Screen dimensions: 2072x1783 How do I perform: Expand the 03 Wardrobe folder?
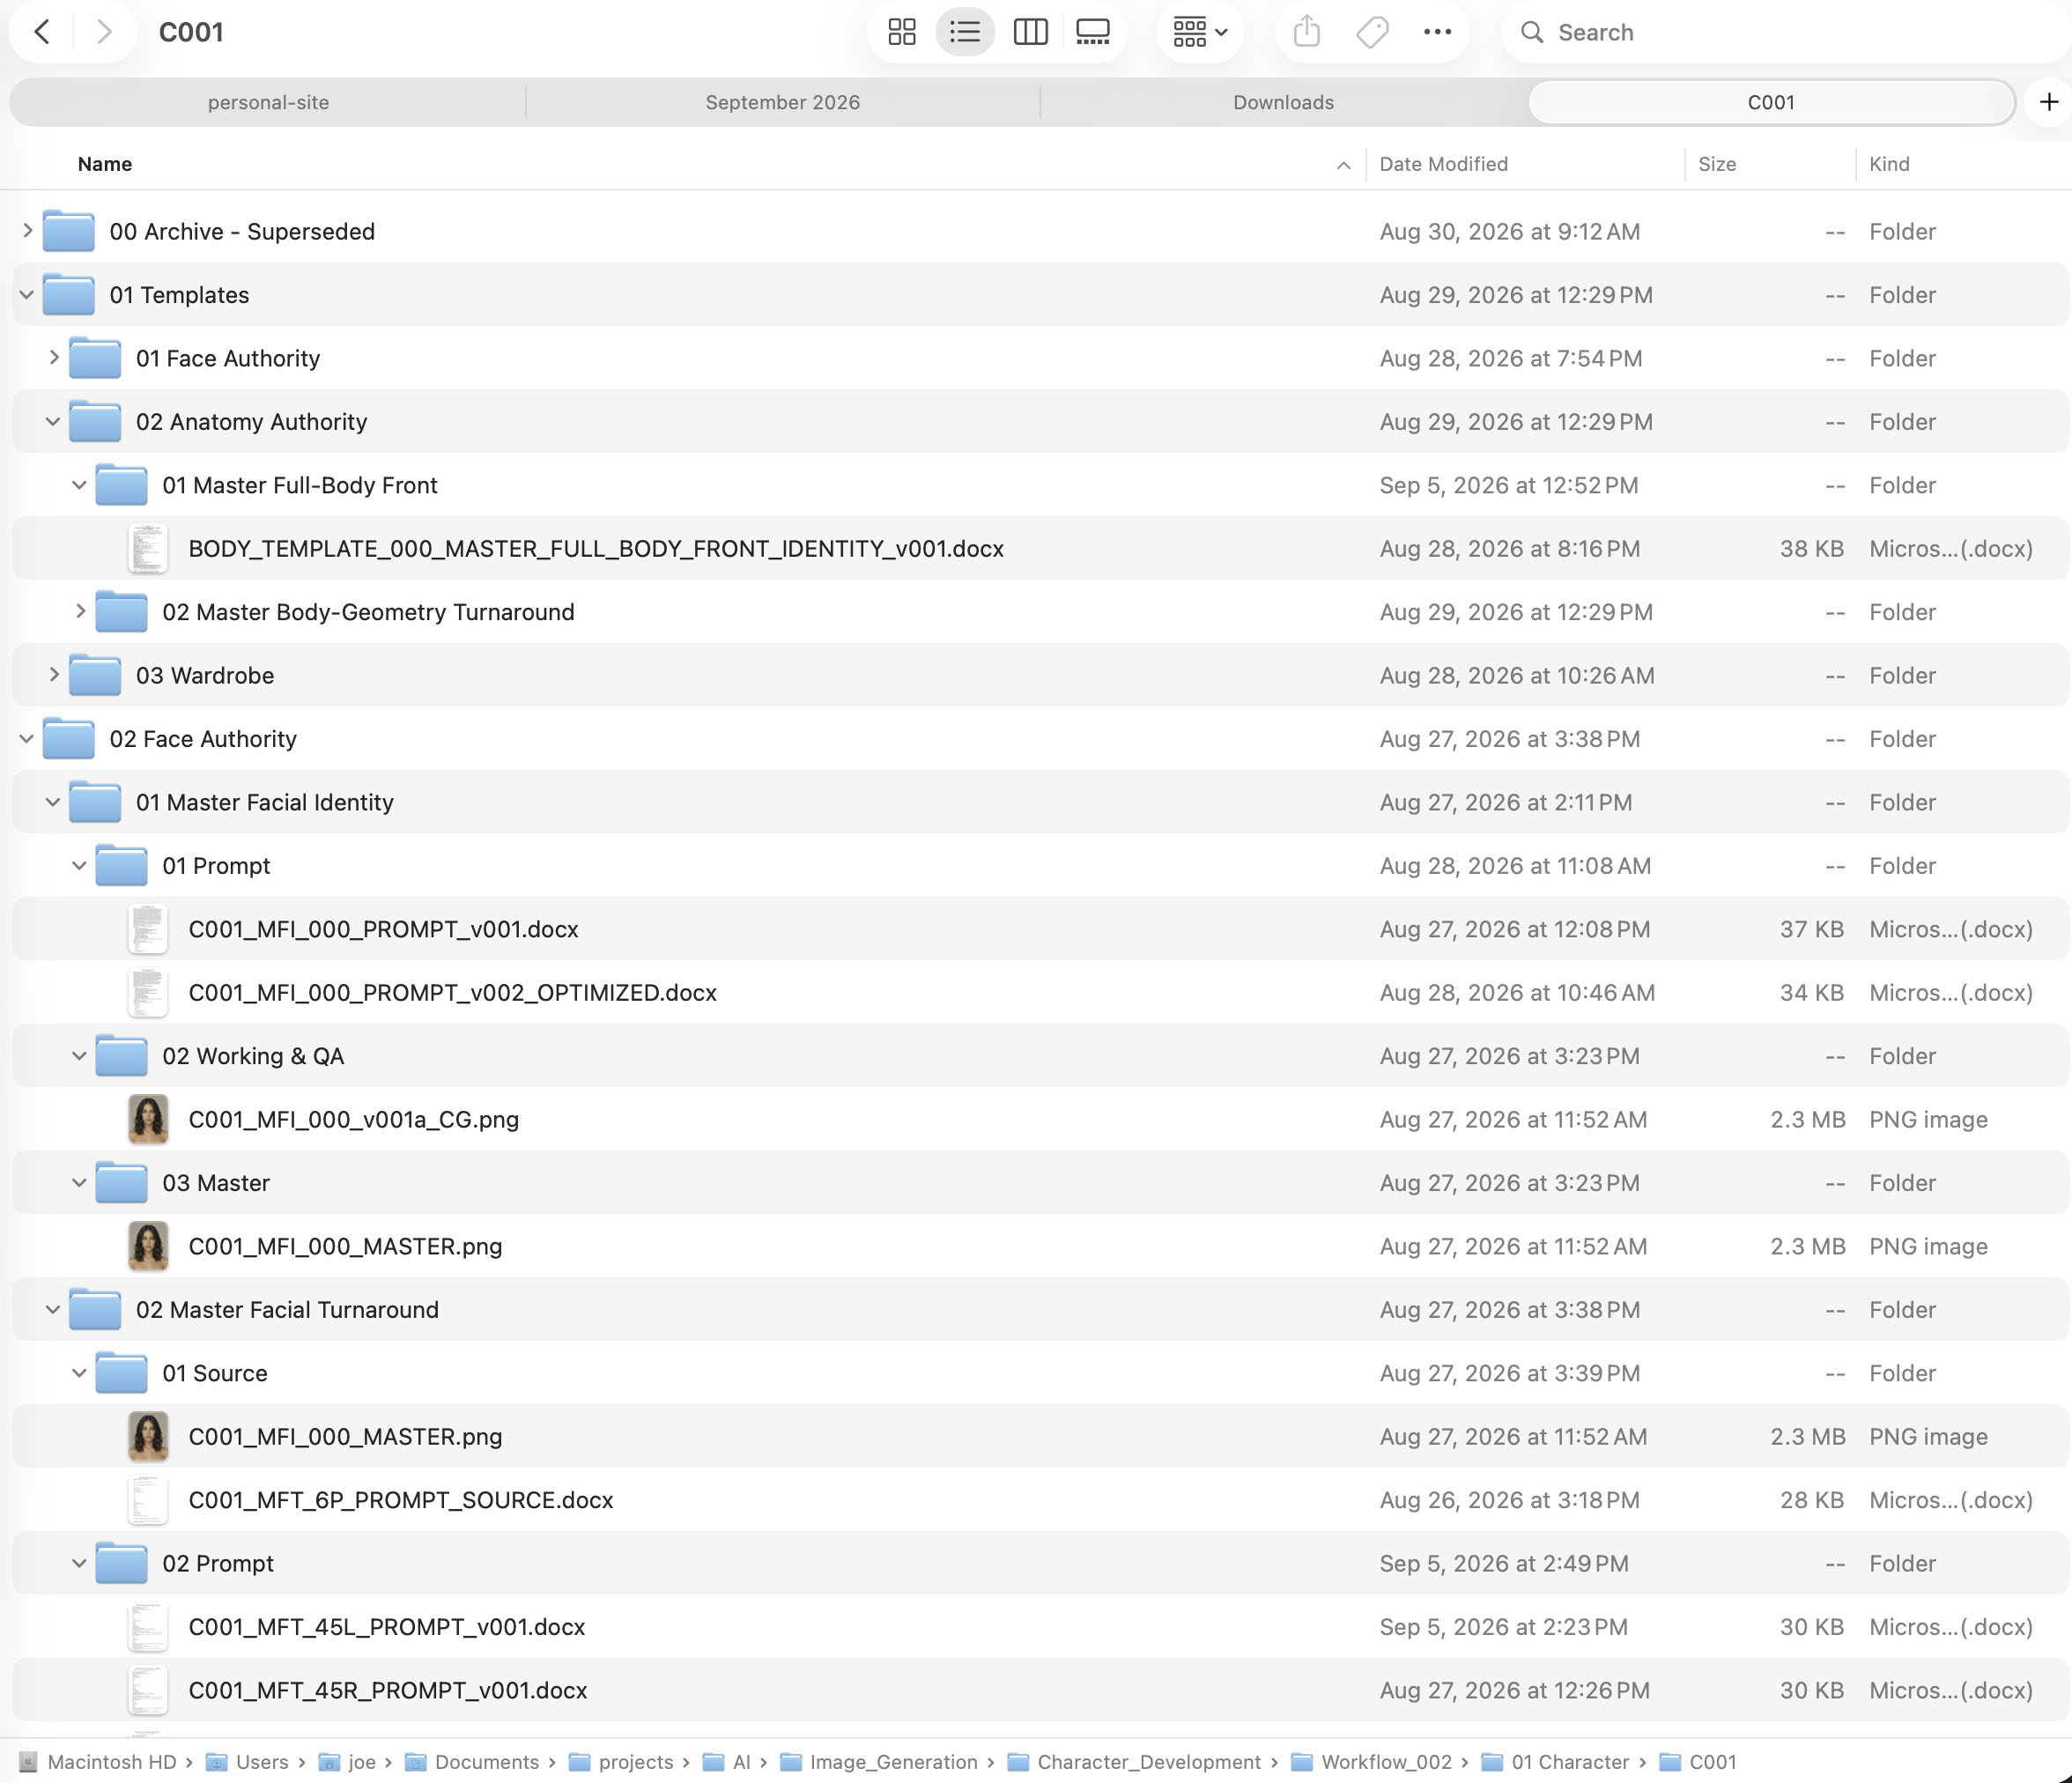(x=54, y=675)
